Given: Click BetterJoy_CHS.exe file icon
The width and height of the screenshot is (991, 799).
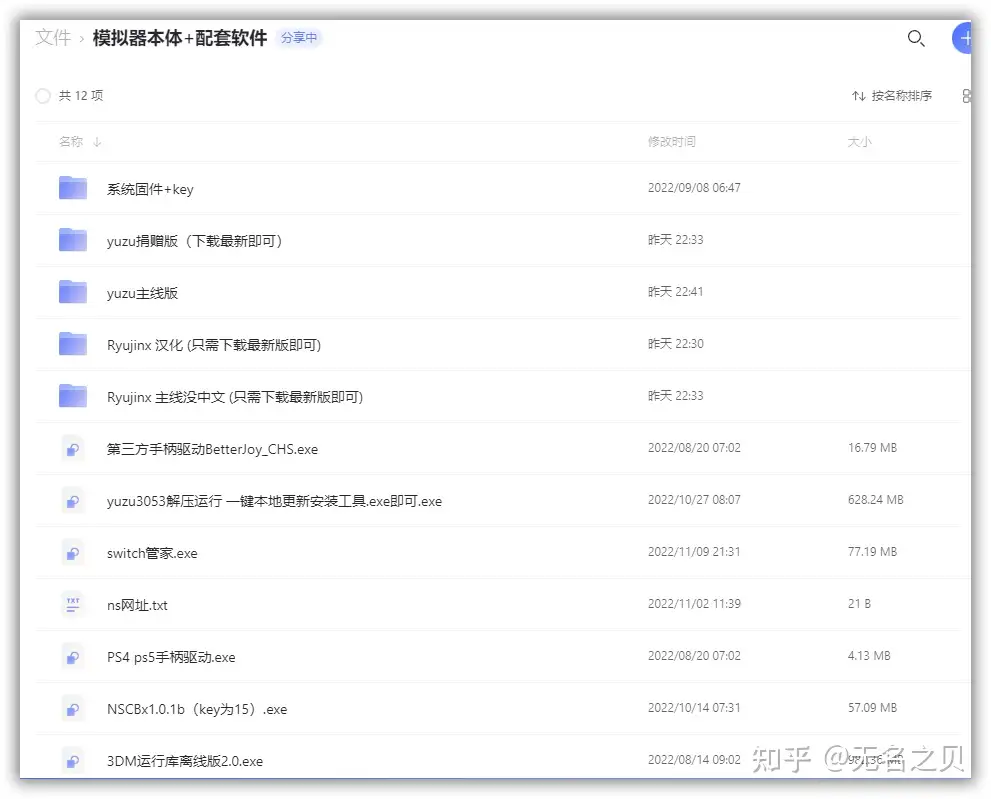Looking at the screenshot, I should click(x=73, y=448).
